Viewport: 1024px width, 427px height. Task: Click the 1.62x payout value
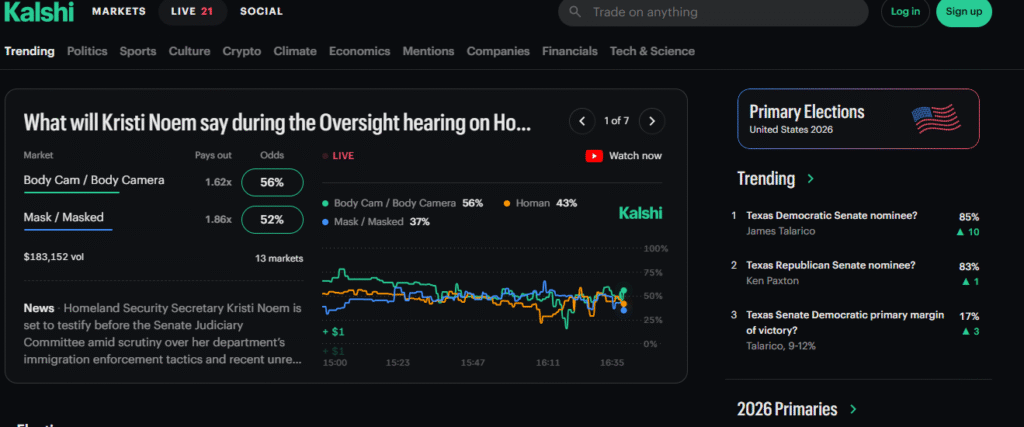coord(218,183)
